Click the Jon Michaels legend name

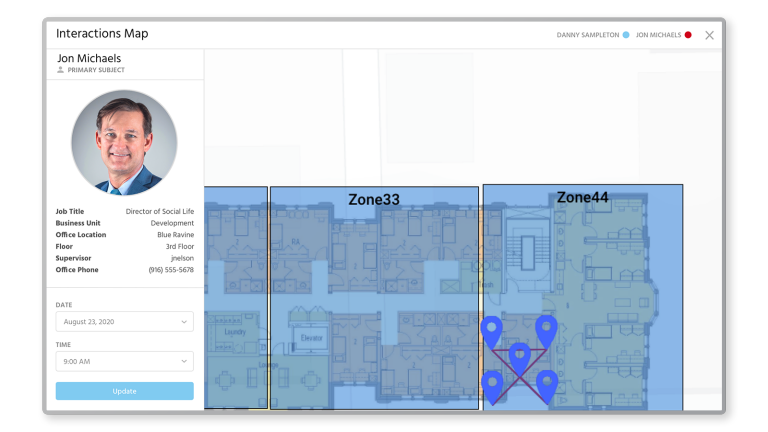pos(658,35)
